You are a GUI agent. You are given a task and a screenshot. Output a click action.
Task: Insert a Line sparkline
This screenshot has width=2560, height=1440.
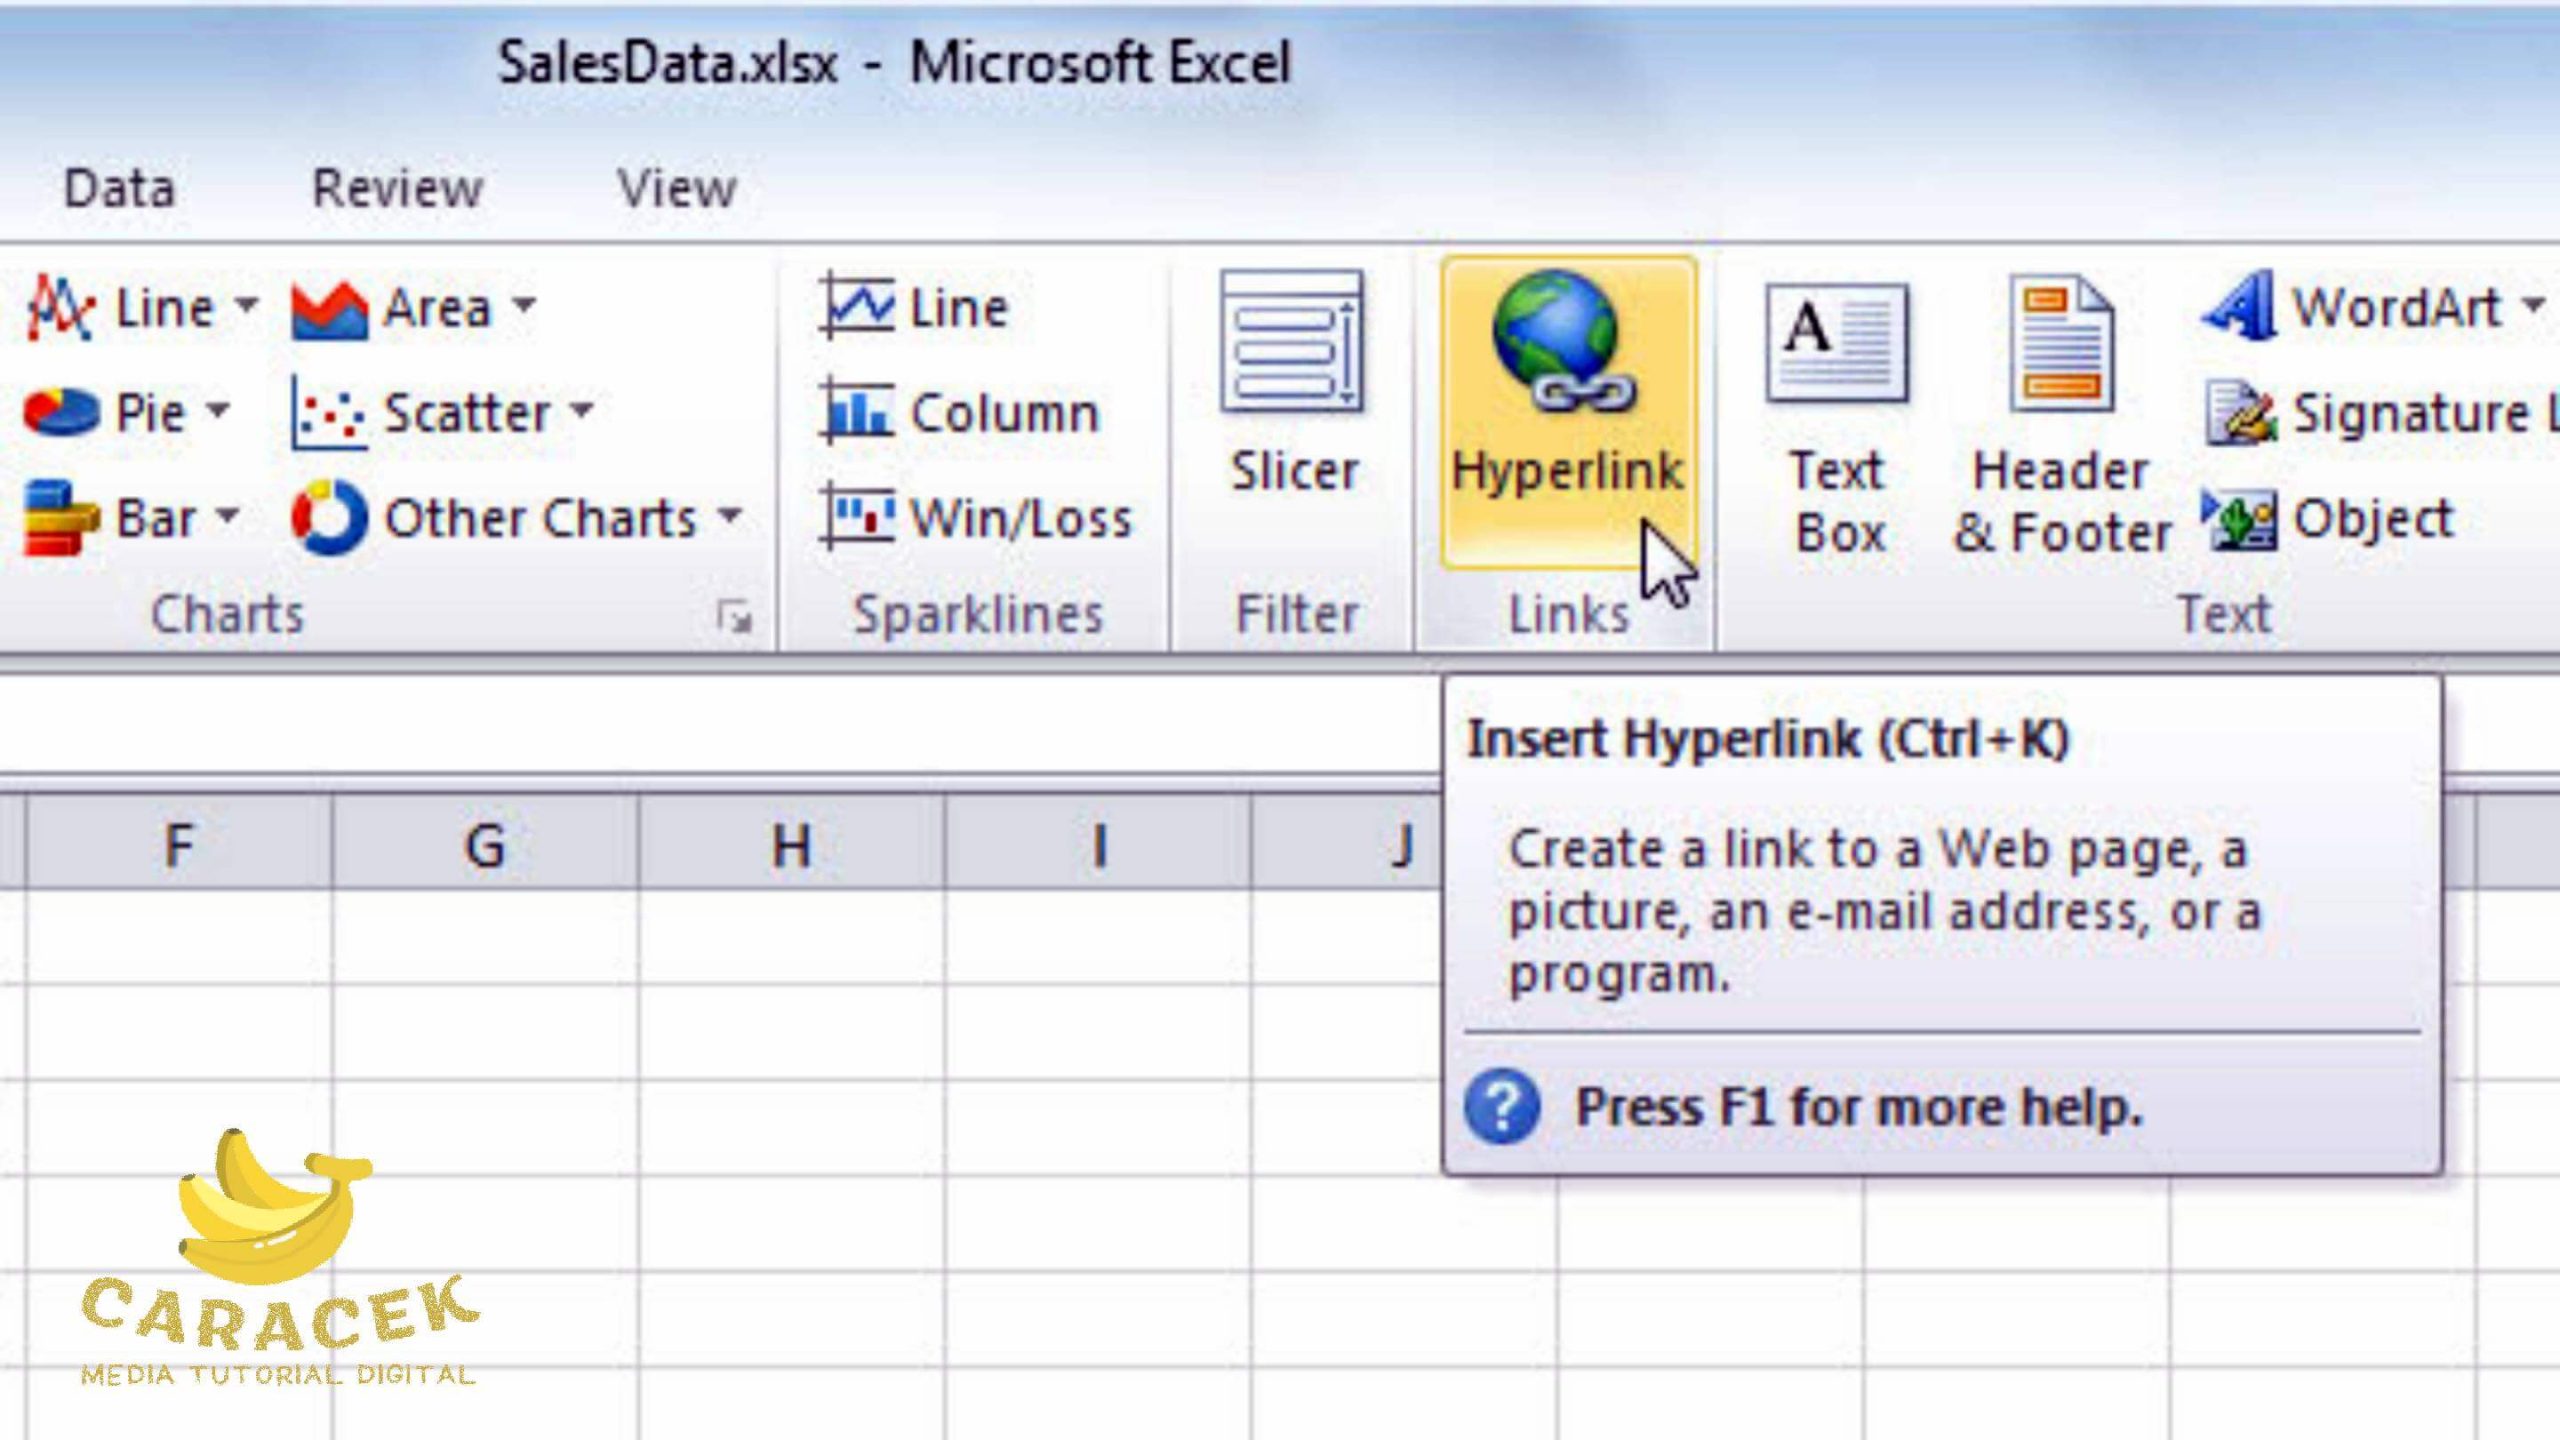(914, 307)
